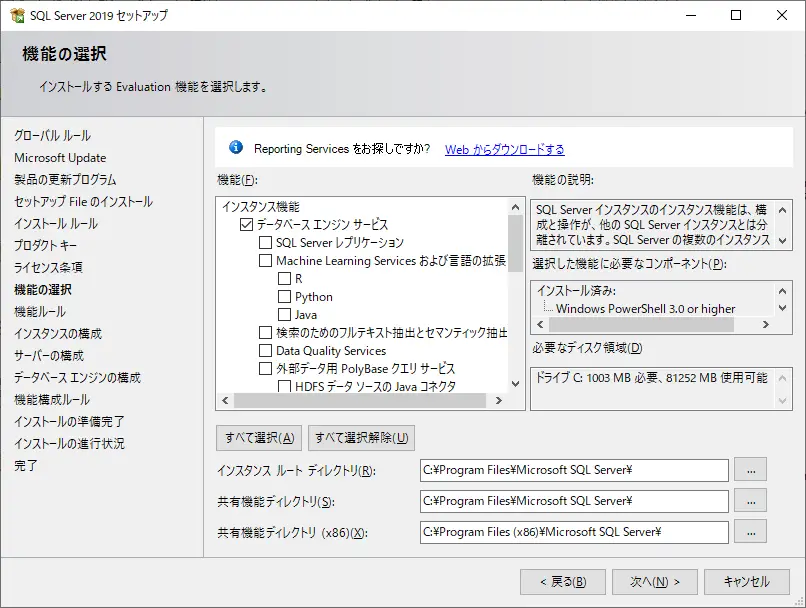Select インストール ルール step
Viewport: 806px width, 608px height.
(56, 224)
